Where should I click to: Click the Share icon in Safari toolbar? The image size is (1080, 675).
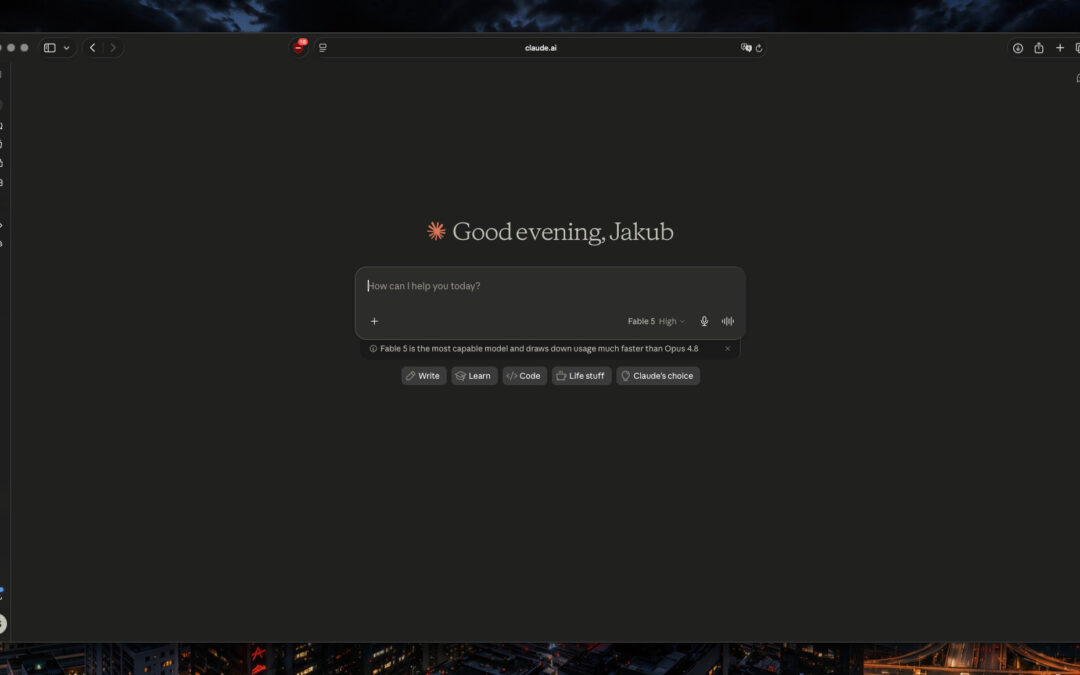(1039, 48)
